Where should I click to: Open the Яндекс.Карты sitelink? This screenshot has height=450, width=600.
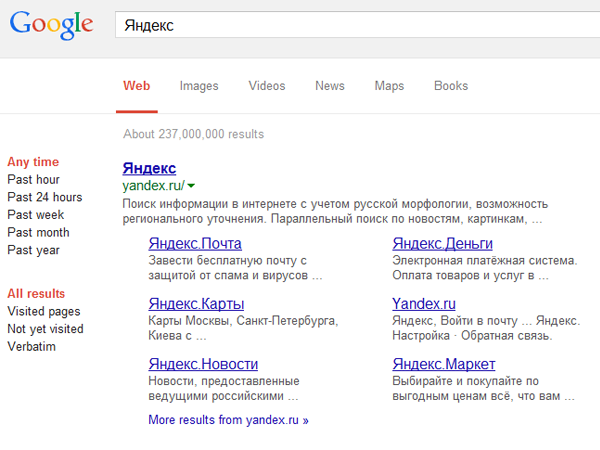(x=196, y=304)
